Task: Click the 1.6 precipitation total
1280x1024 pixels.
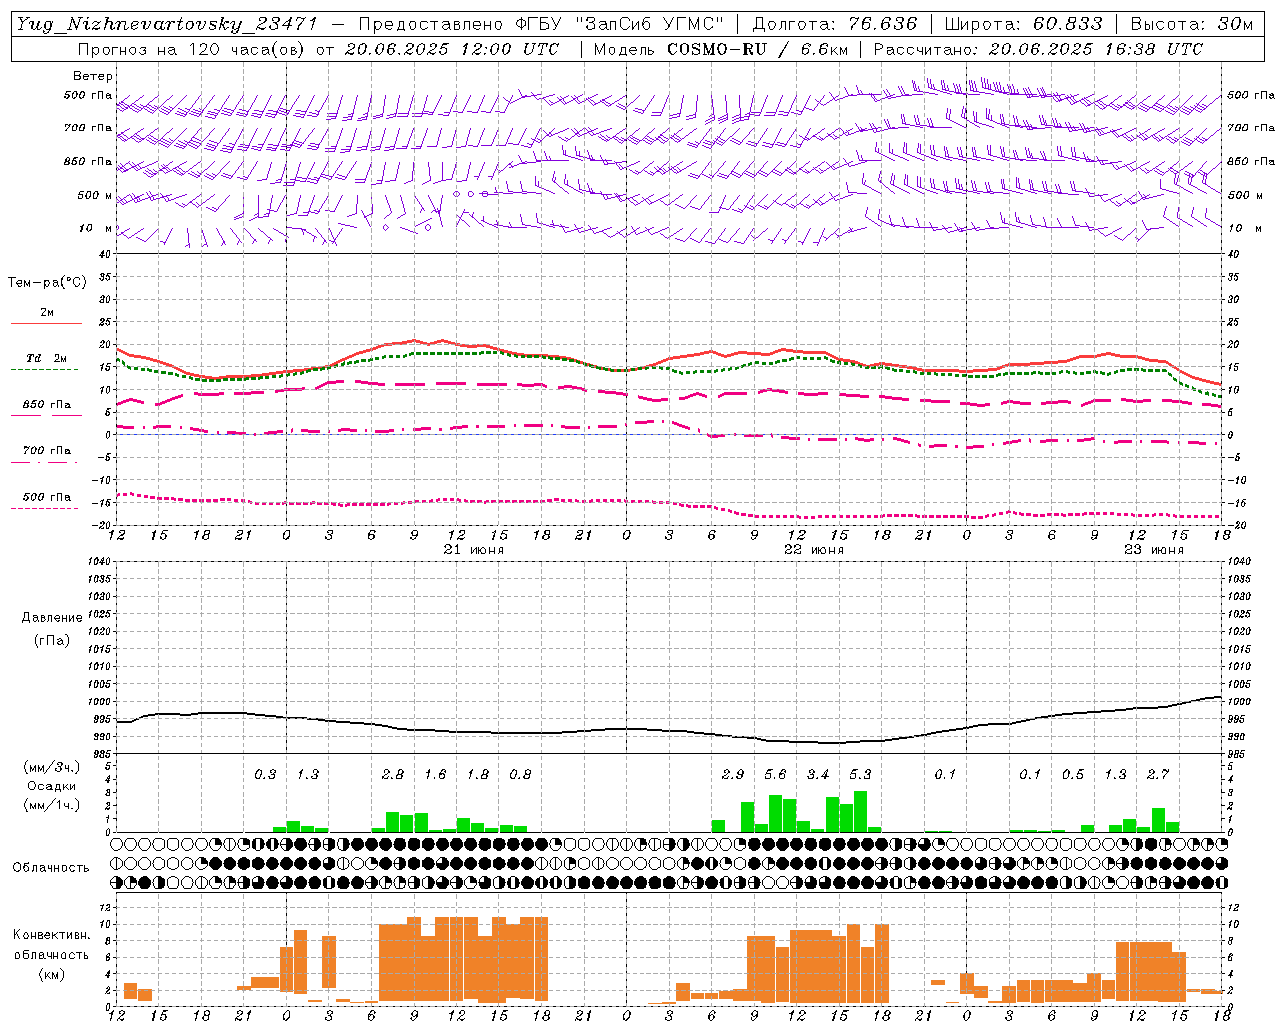Action: point(435,774)
